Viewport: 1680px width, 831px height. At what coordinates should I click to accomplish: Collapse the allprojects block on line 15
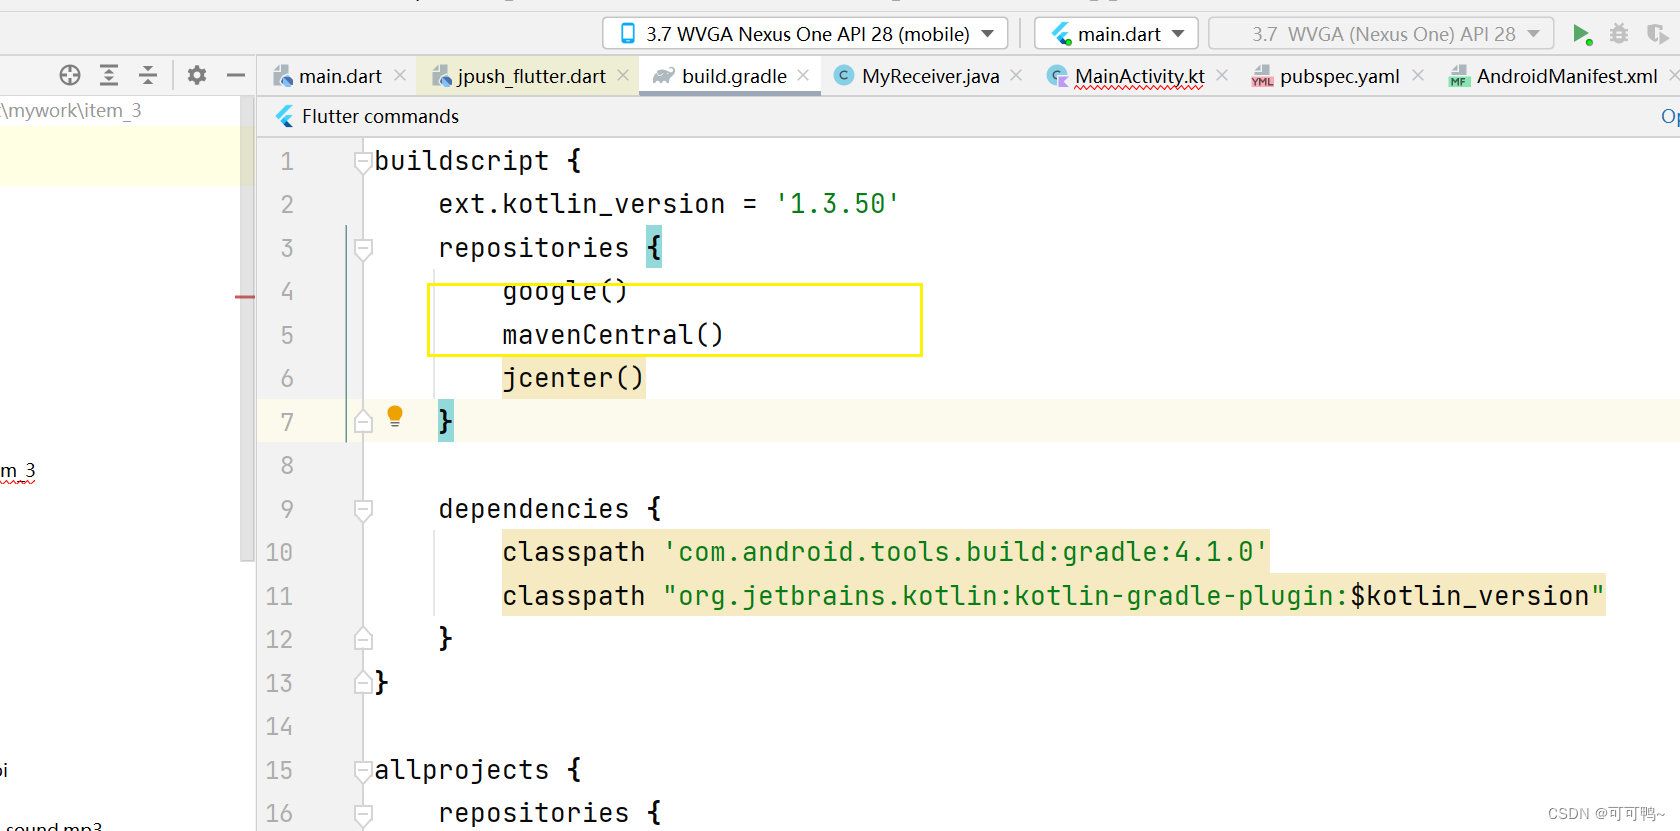(363, 770)
